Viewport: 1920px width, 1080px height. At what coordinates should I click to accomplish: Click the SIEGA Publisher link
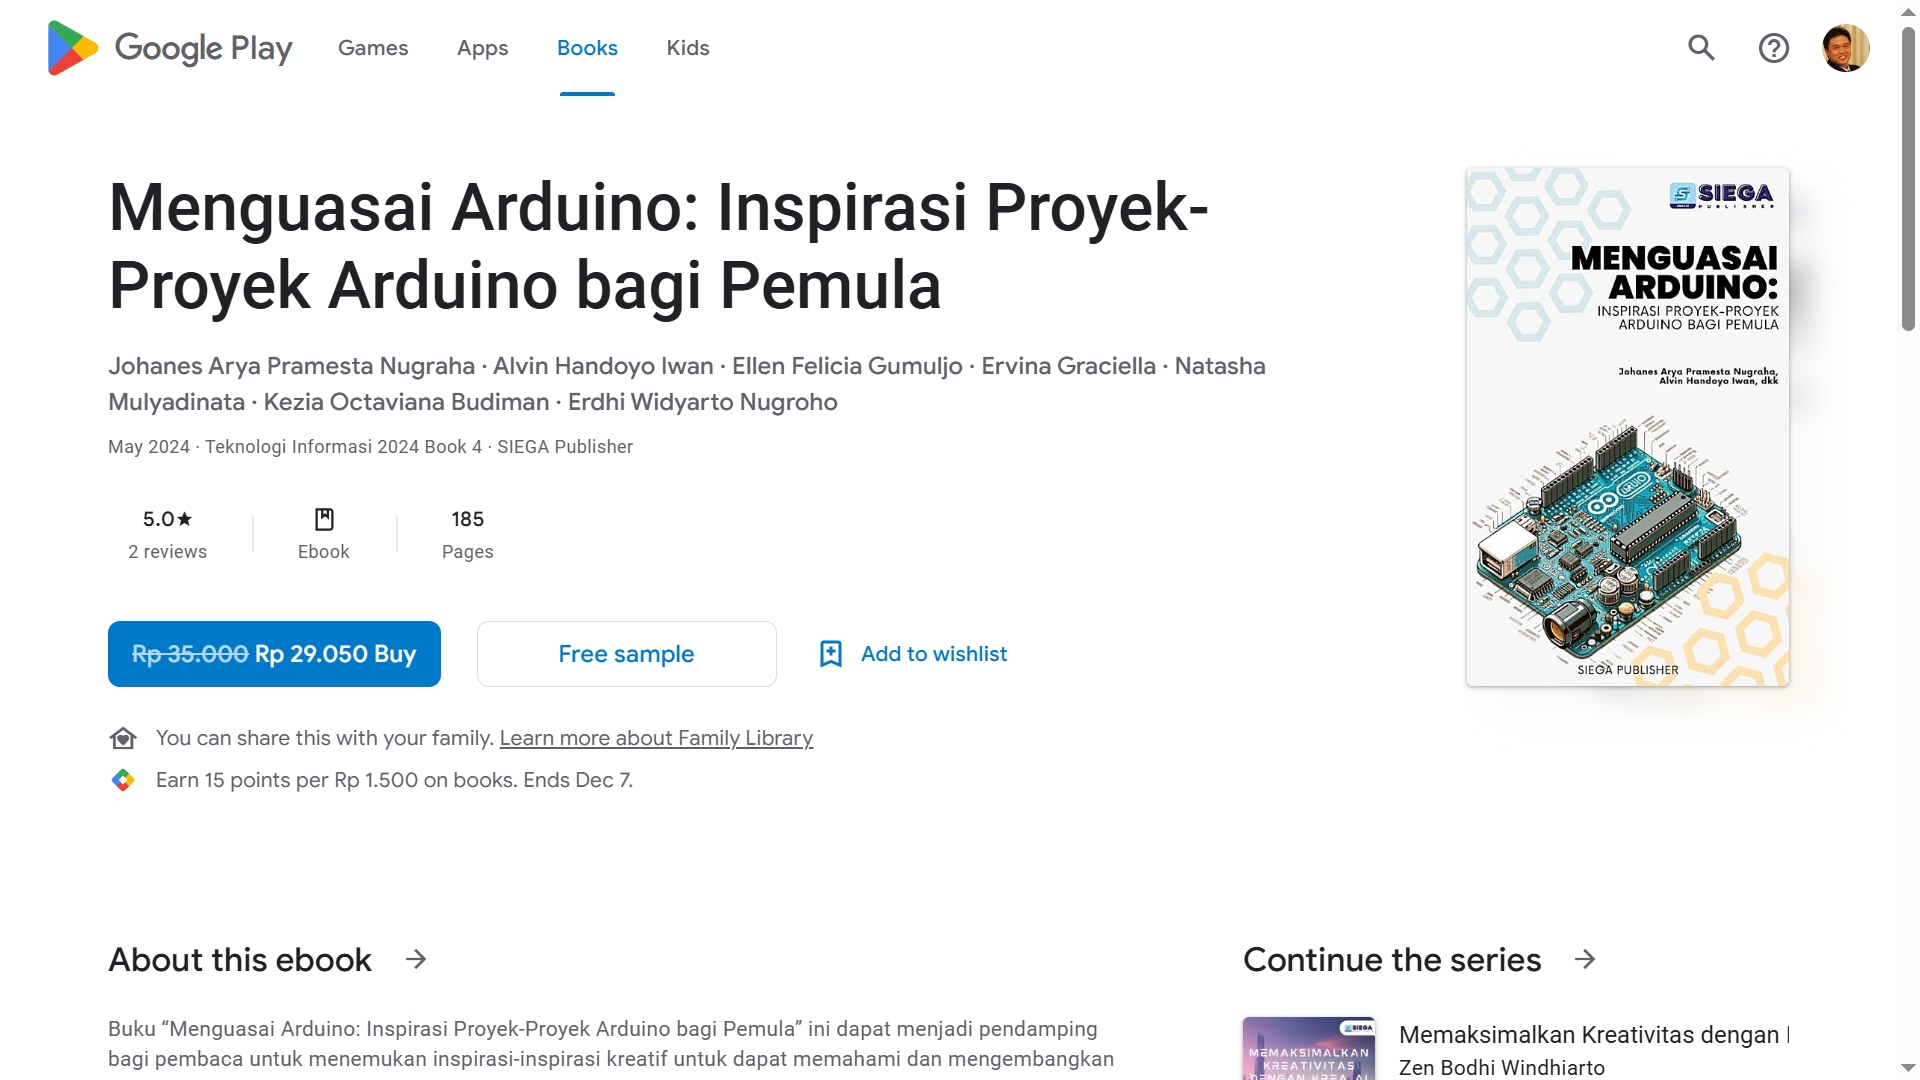click(565, 447)
